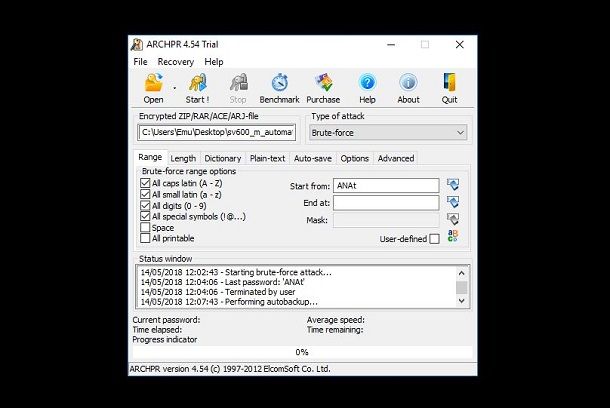Click the Mask input field
The width and height of the screenshot is (610, 408).
click(x=386, y=220)
